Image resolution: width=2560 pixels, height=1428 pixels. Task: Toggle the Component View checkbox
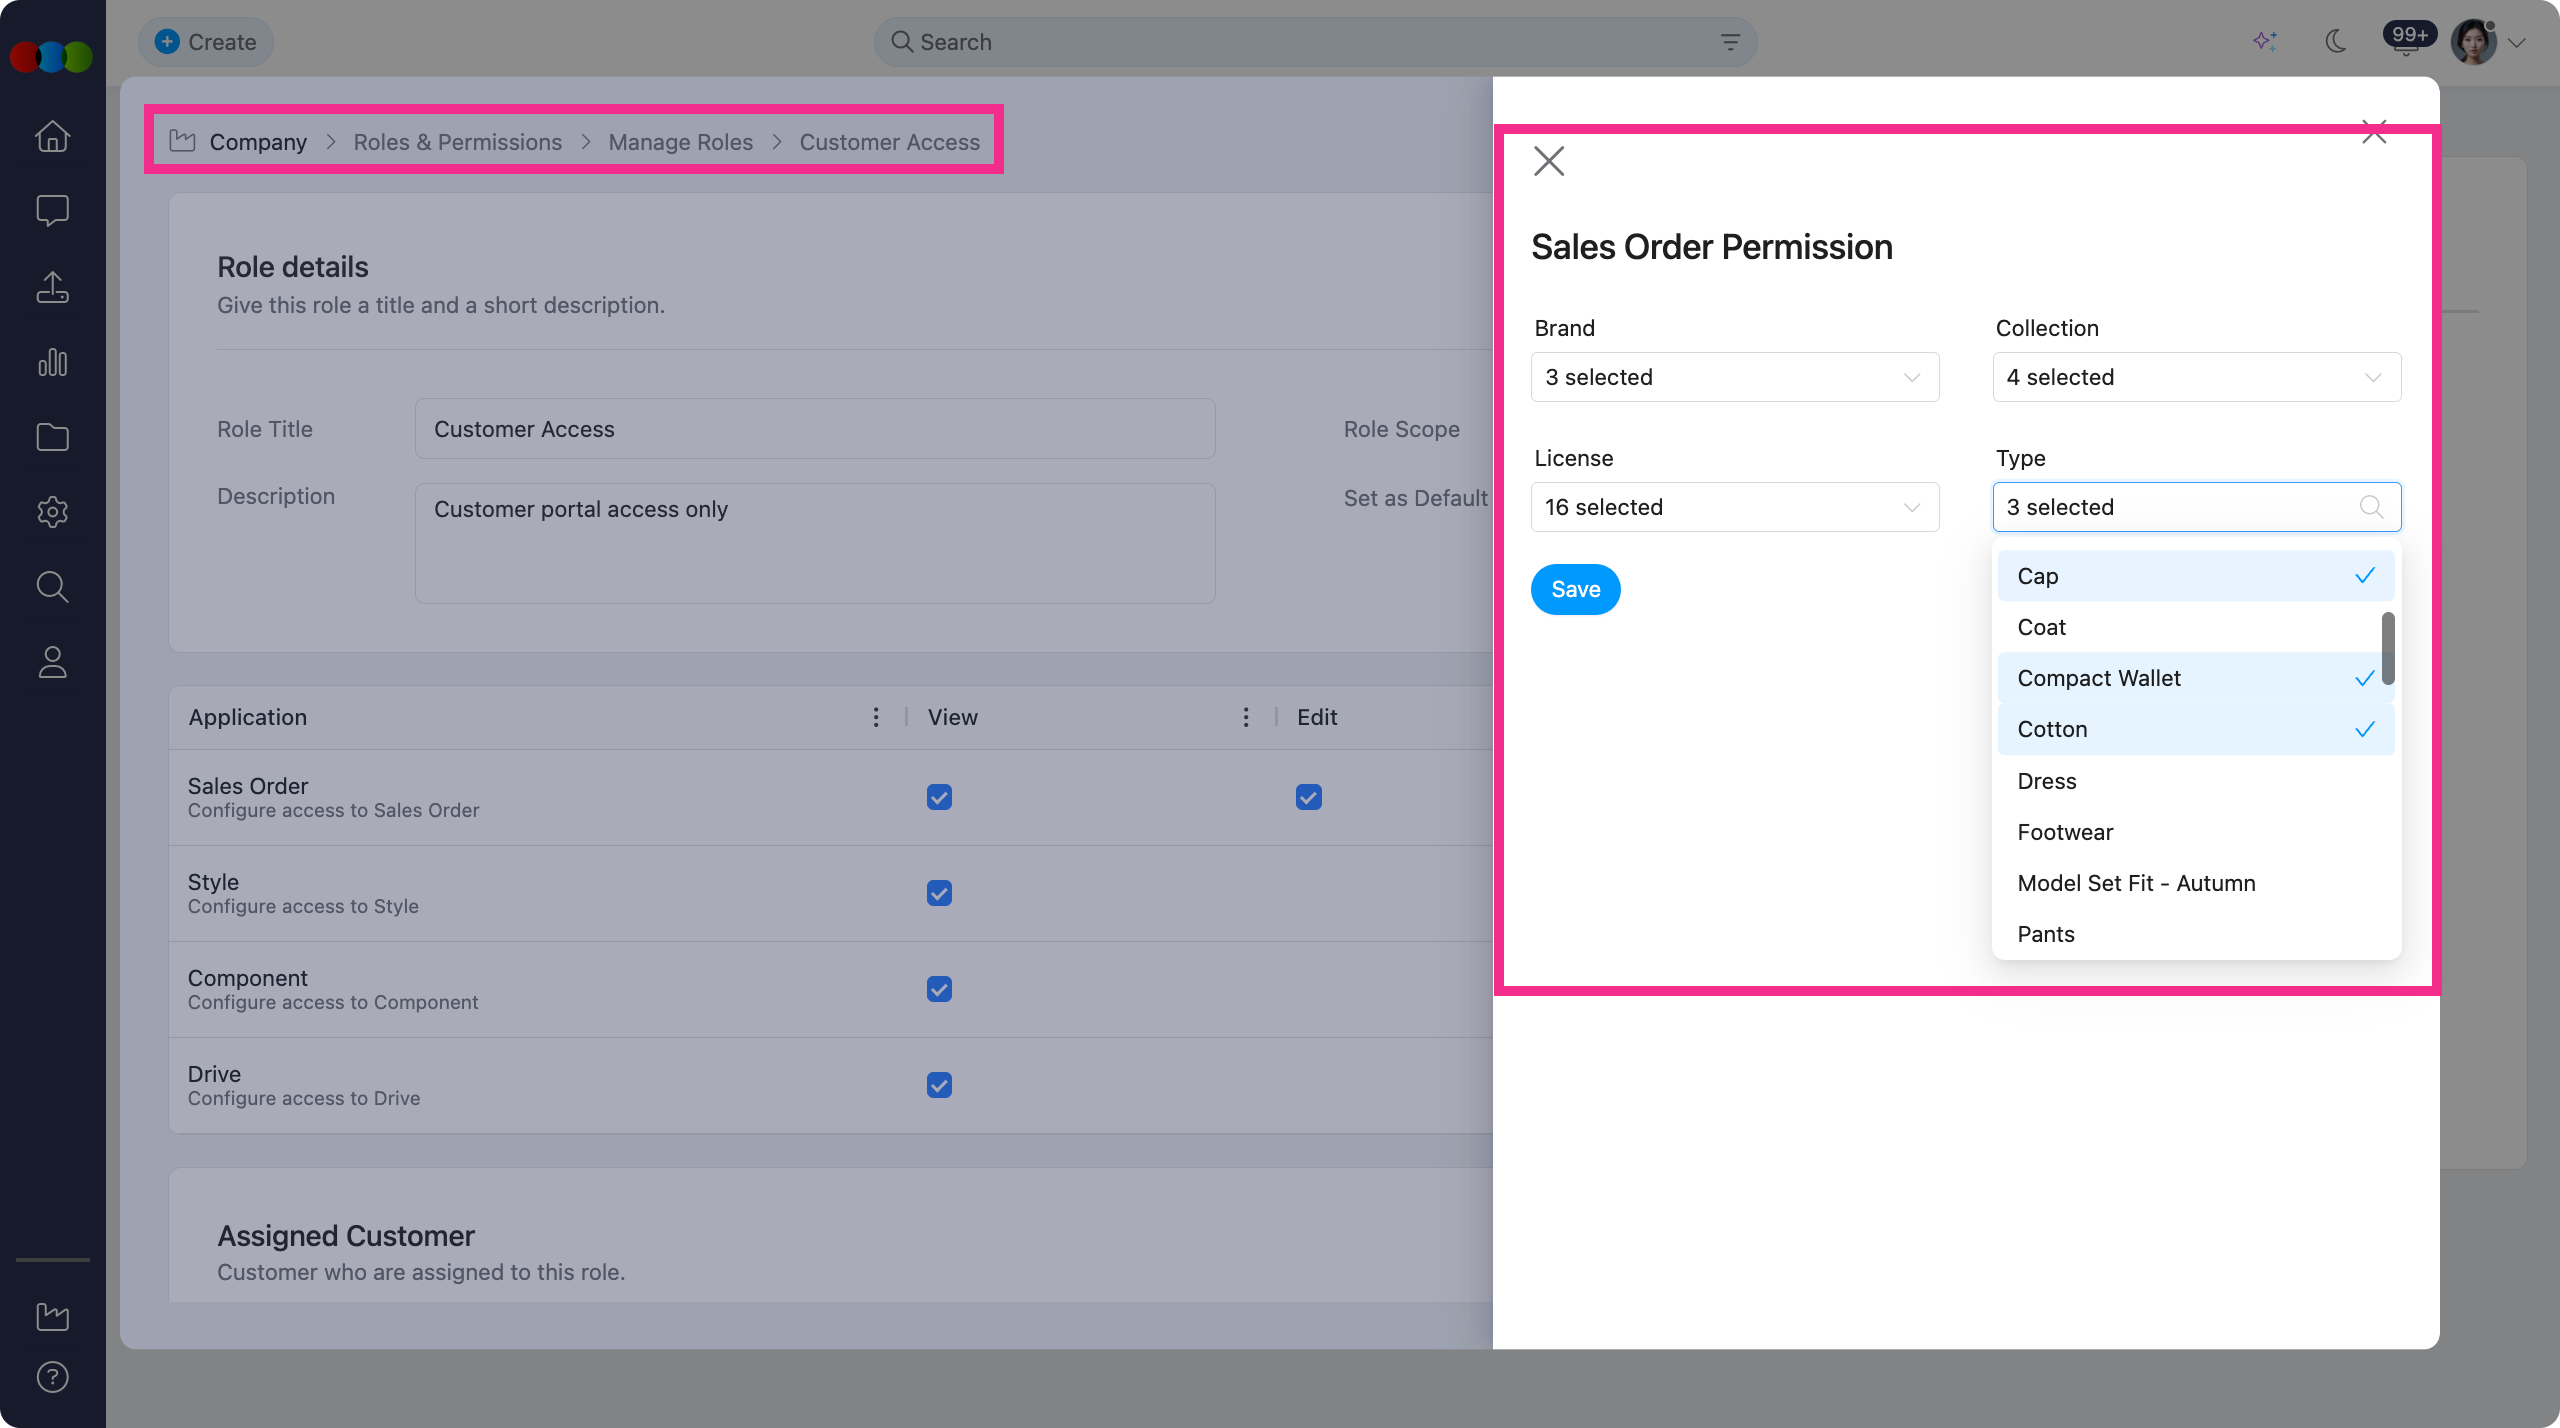939,989
